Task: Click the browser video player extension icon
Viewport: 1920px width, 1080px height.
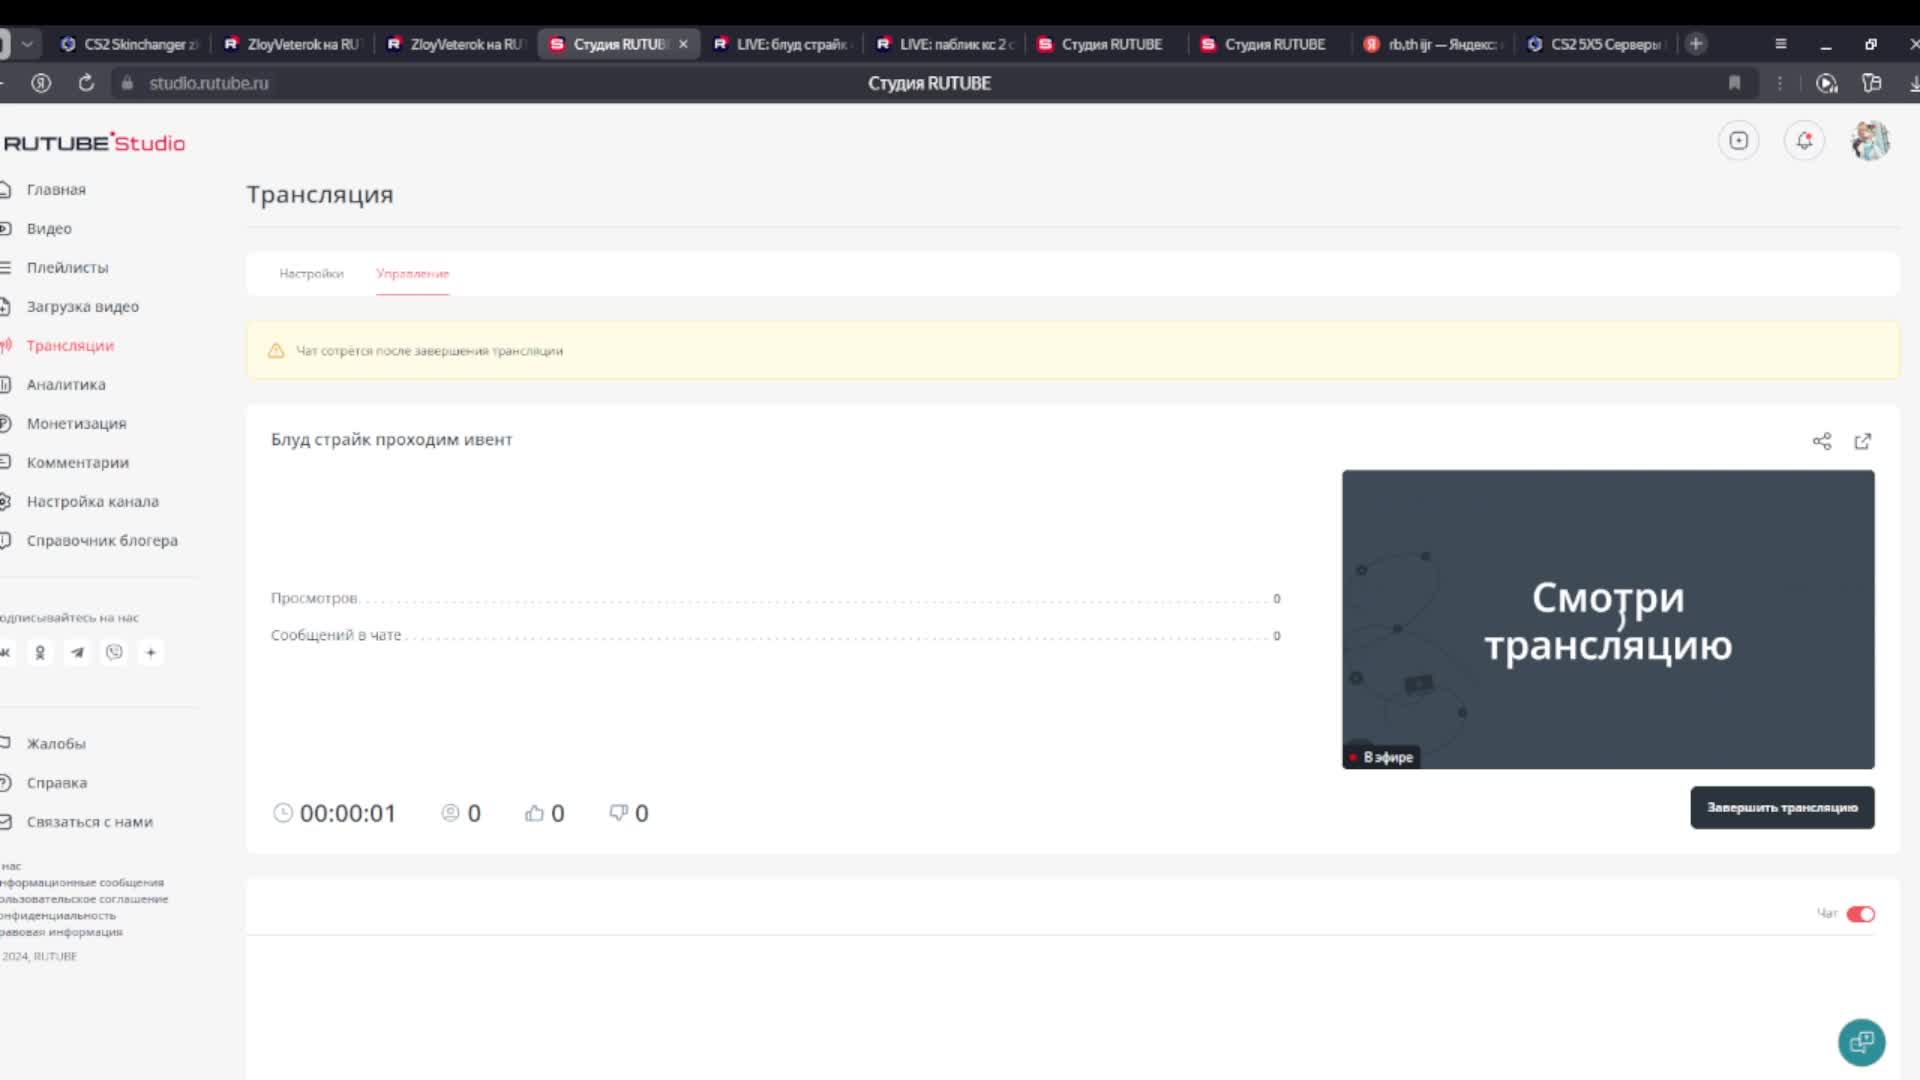Action: coord(1826,83)
